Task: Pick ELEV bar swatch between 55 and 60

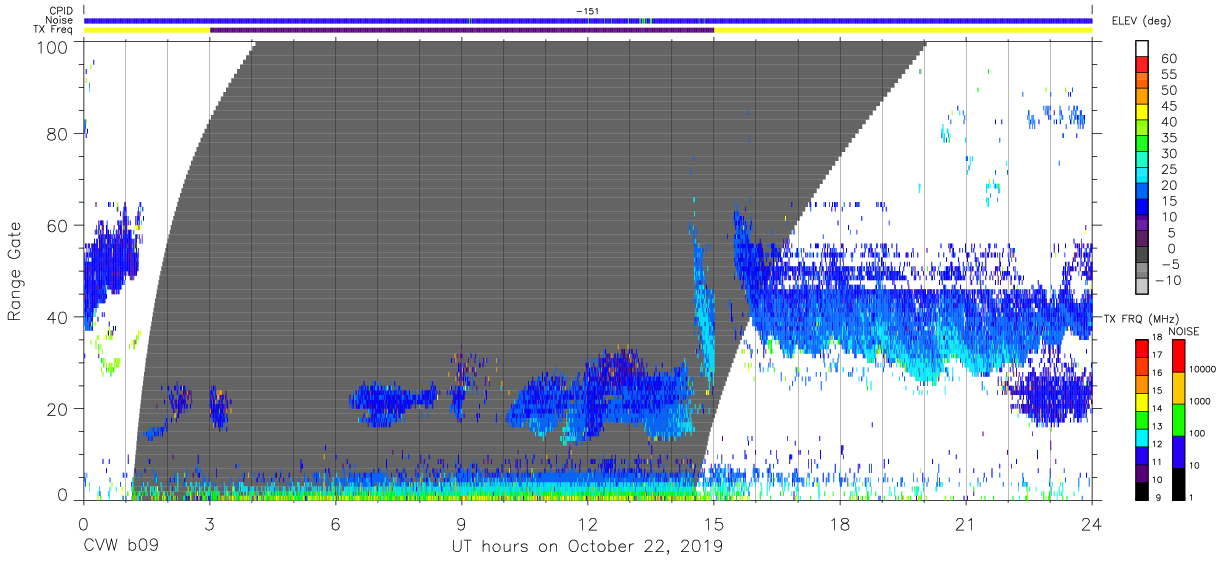Action: [x=1143, y=63]
